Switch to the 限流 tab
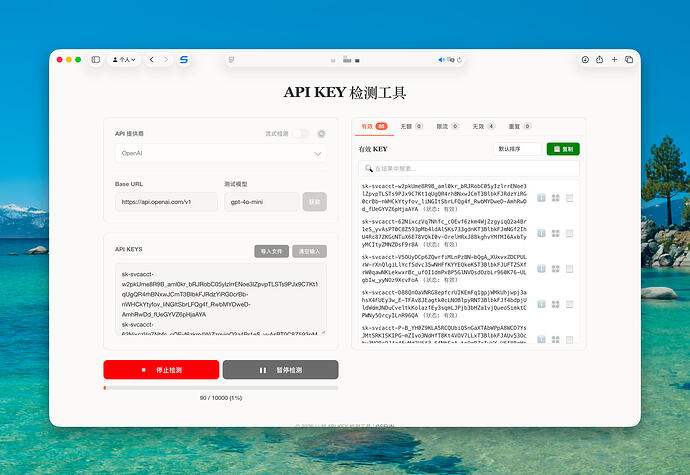This screenshot has height=475, width=690. (448, 126)
